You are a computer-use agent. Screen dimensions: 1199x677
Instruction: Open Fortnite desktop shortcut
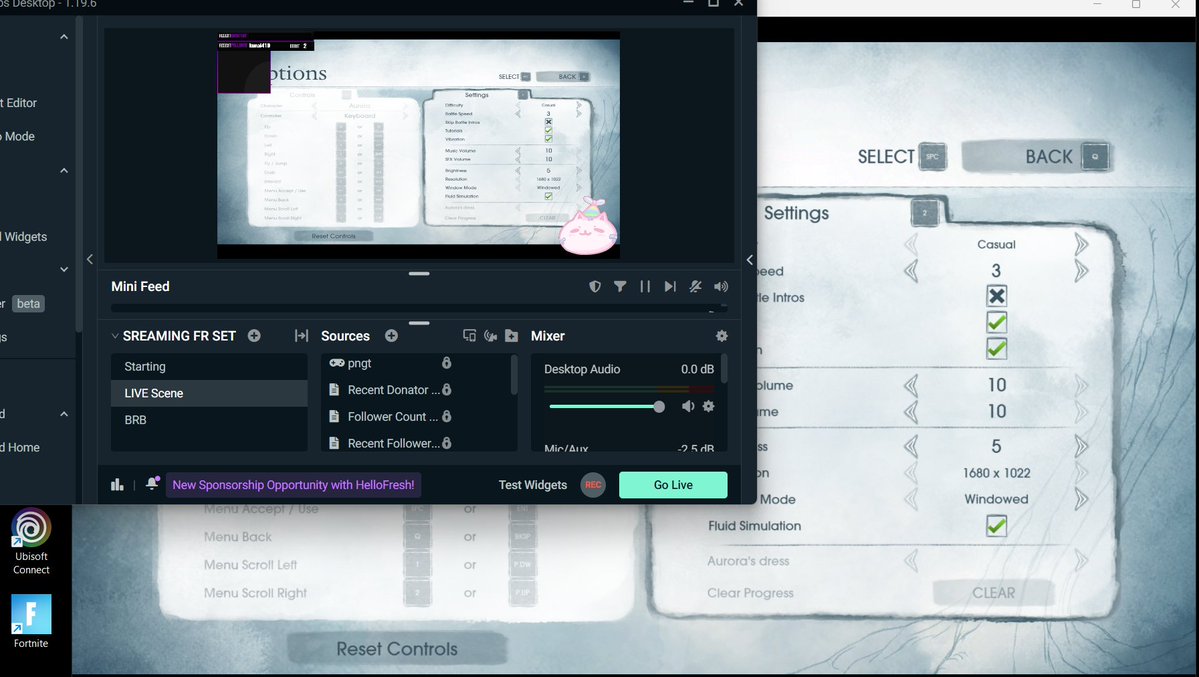point(31,621)
